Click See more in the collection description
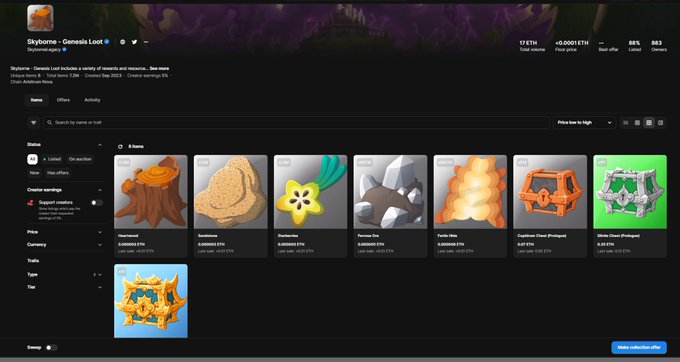Screen dimensions: 680x362 (160, 68)
